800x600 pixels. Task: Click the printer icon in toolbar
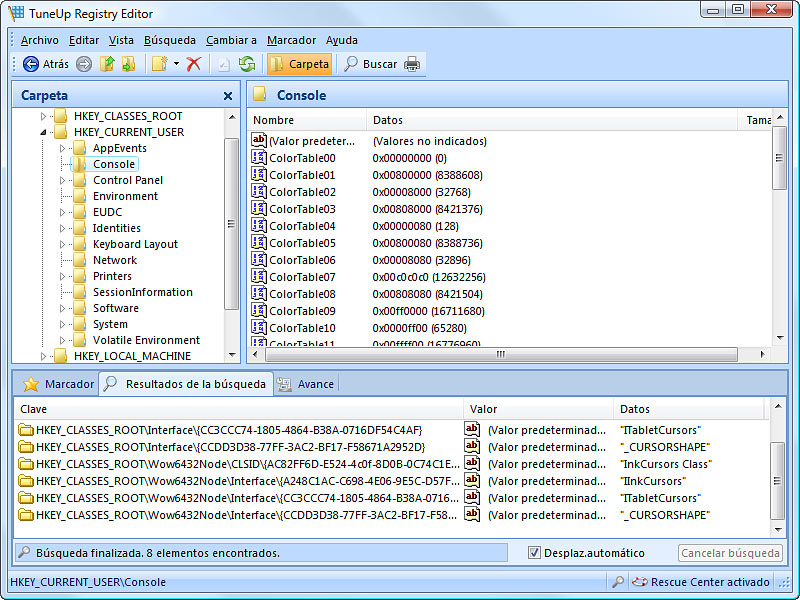click(x=412, y=64)
